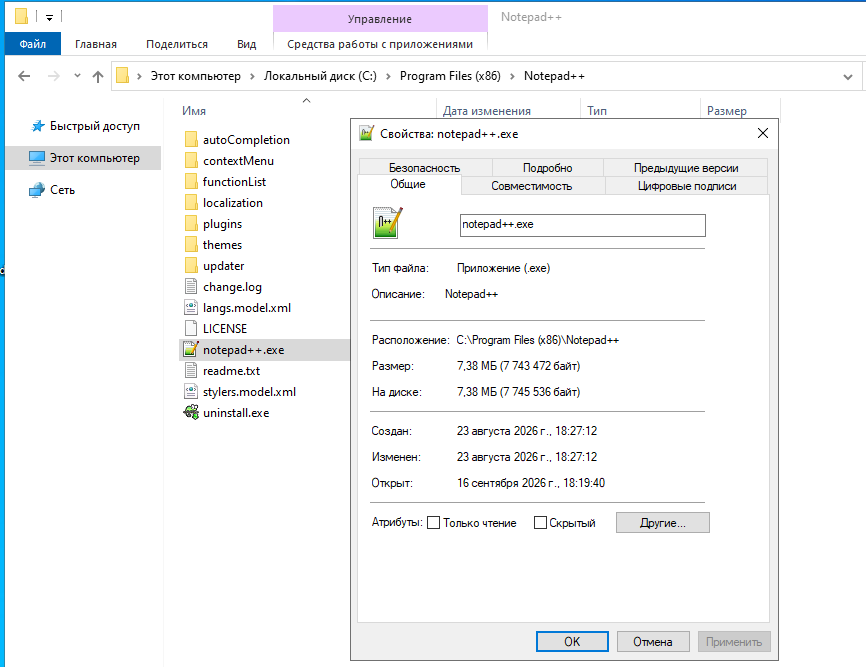Enable the 'Только чтение' checkbox

tap(434, 522)
